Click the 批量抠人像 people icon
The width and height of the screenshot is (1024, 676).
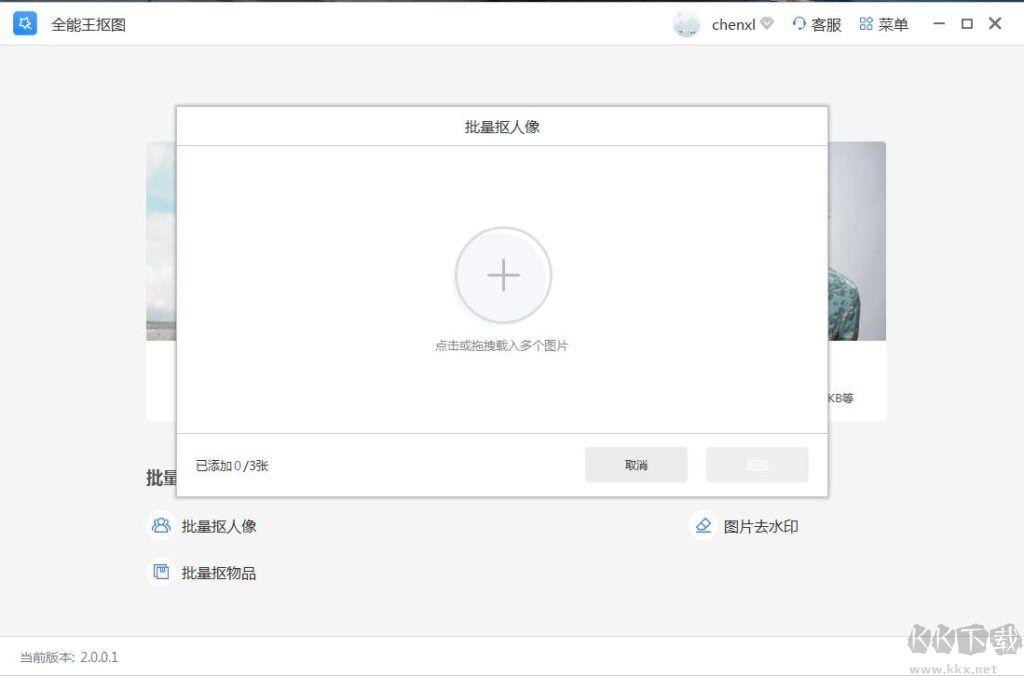click(161, 525)
